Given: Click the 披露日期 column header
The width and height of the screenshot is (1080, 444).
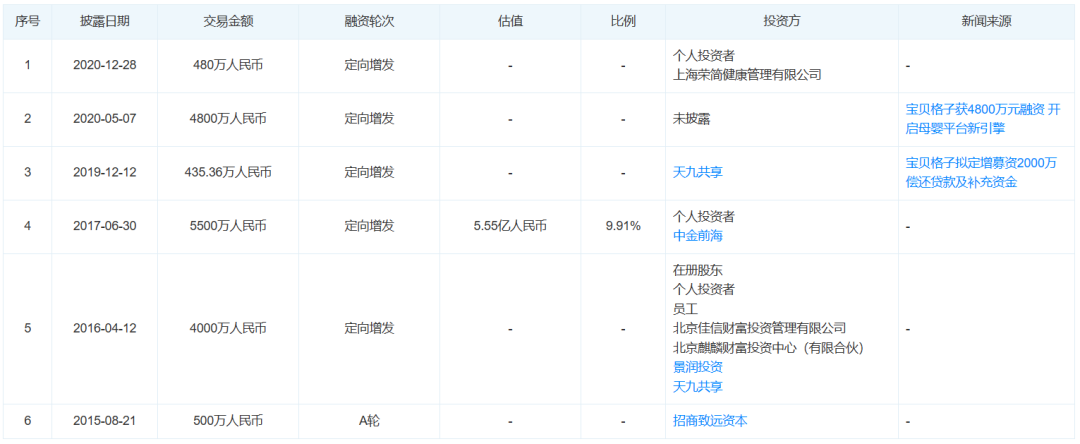Looking at the screenshot, I should tap(105, 21).
